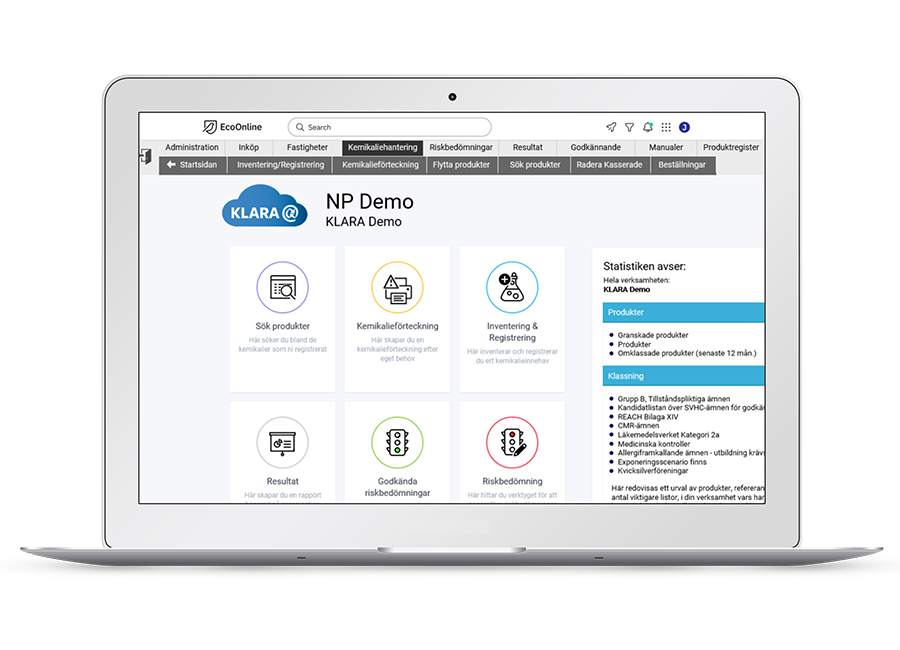Open the Inventering & Registrering flask icon
This screenshot has height=650, width=900.
512,288
